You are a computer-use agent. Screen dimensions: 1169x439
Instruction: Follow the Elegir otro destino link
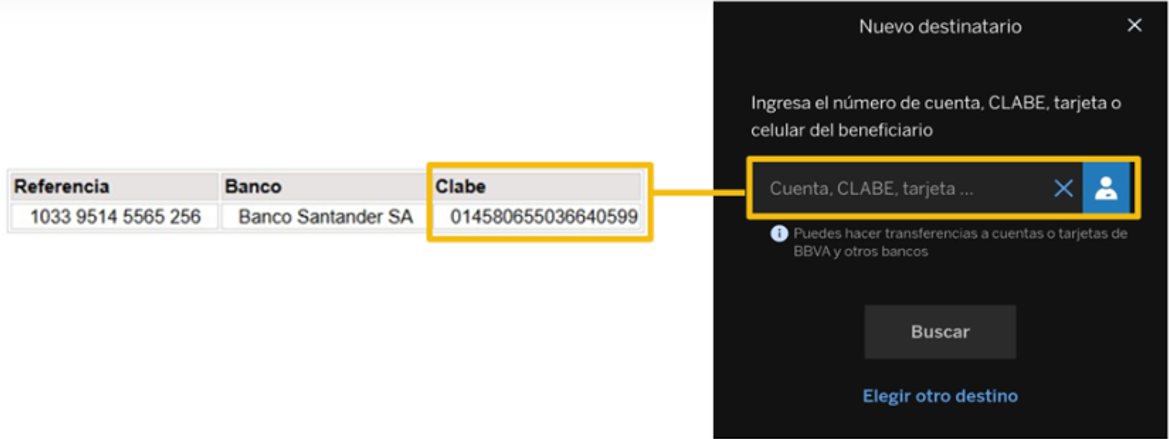(940, 396)
